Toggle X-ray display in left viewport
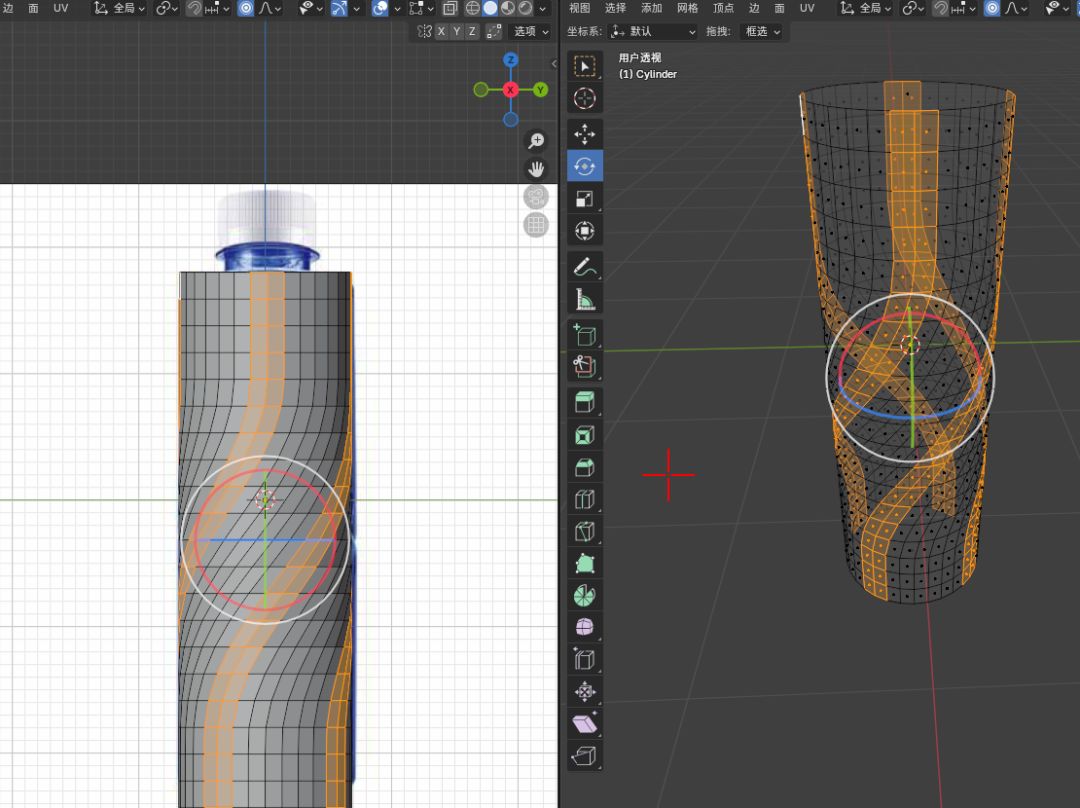The width and height of the screenshot is (1080, 808). point(449,8)
